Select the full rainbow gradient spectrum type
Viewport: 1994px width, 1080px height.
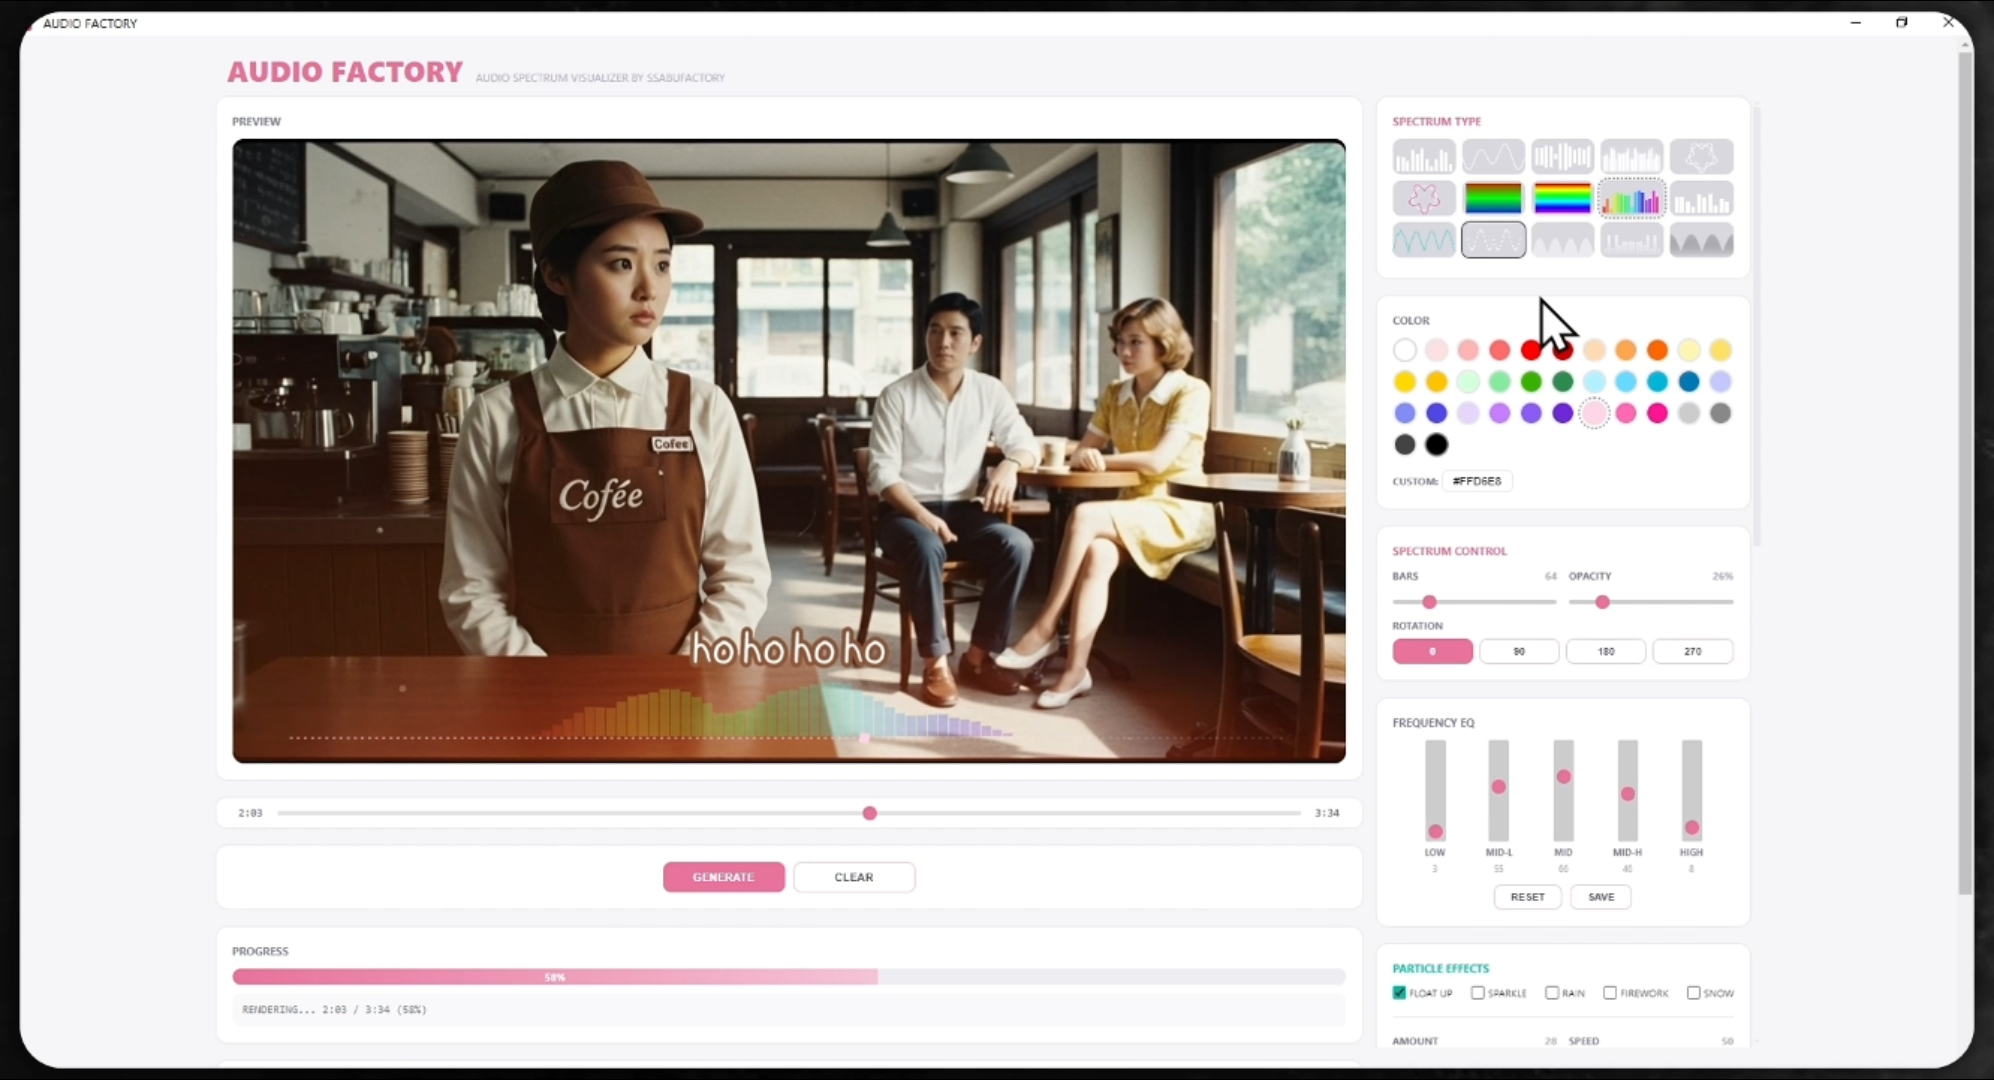(x=1562, y=199)
